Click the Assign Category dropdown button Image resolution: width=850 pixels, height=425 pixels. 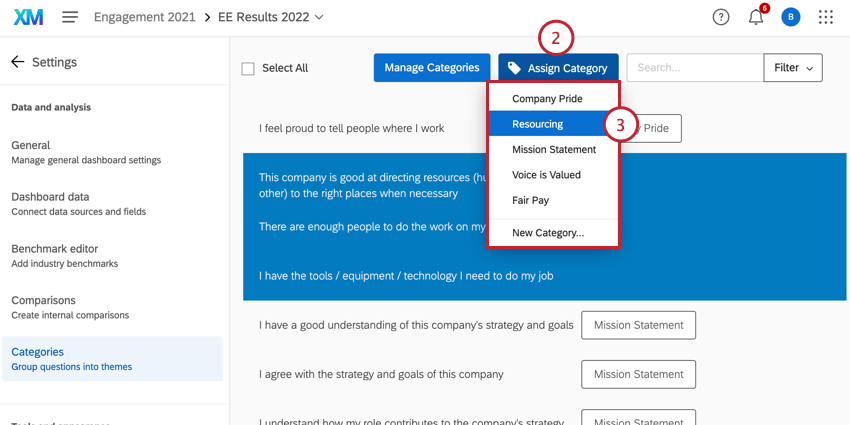(558, 68)
